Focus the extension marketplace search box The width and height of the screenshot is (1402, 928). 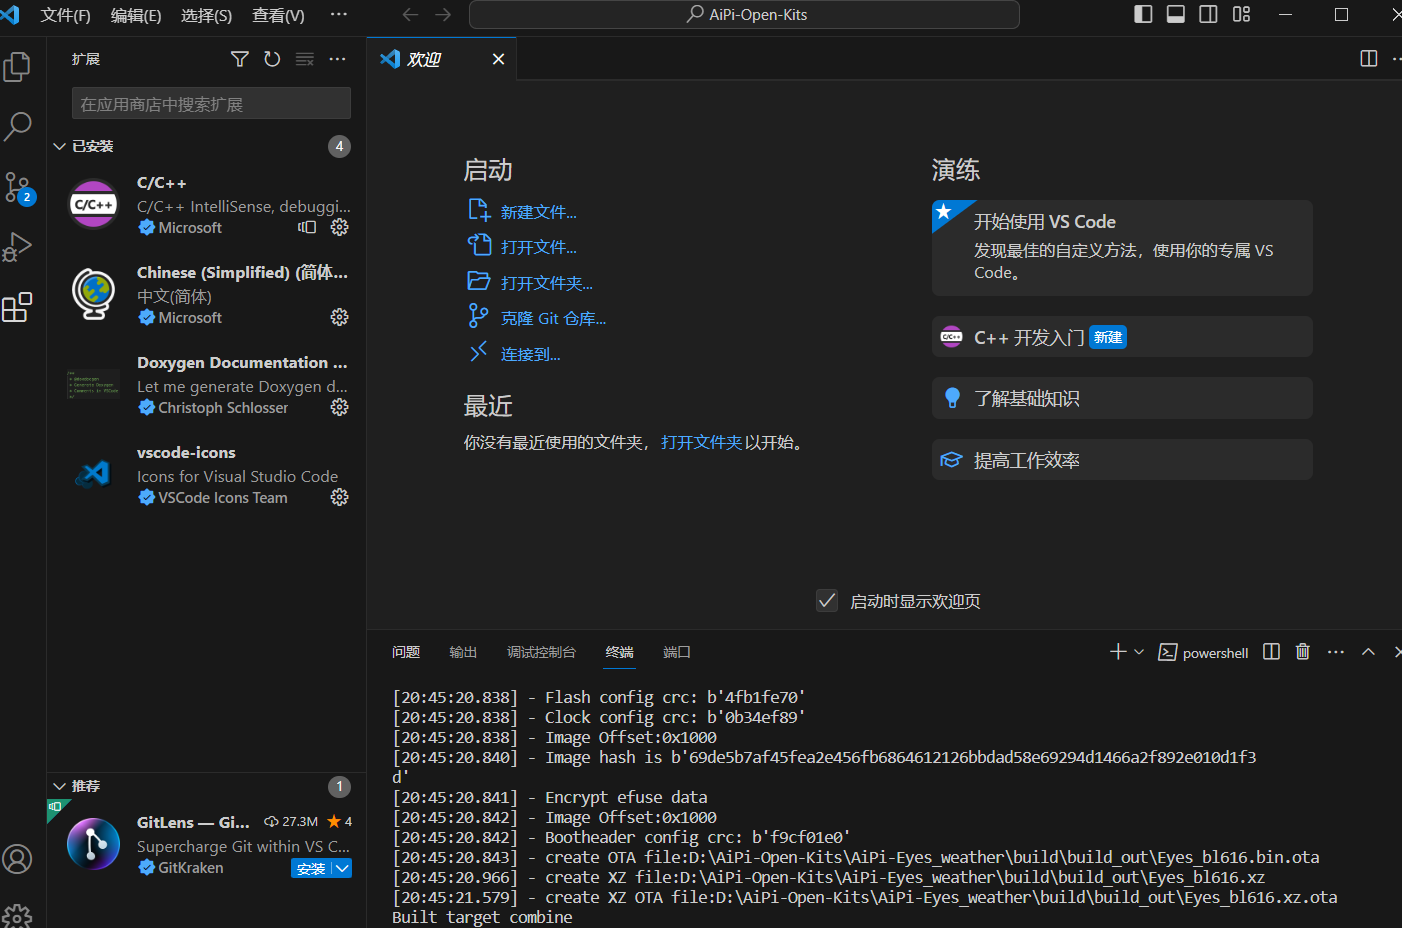[211, 104]
